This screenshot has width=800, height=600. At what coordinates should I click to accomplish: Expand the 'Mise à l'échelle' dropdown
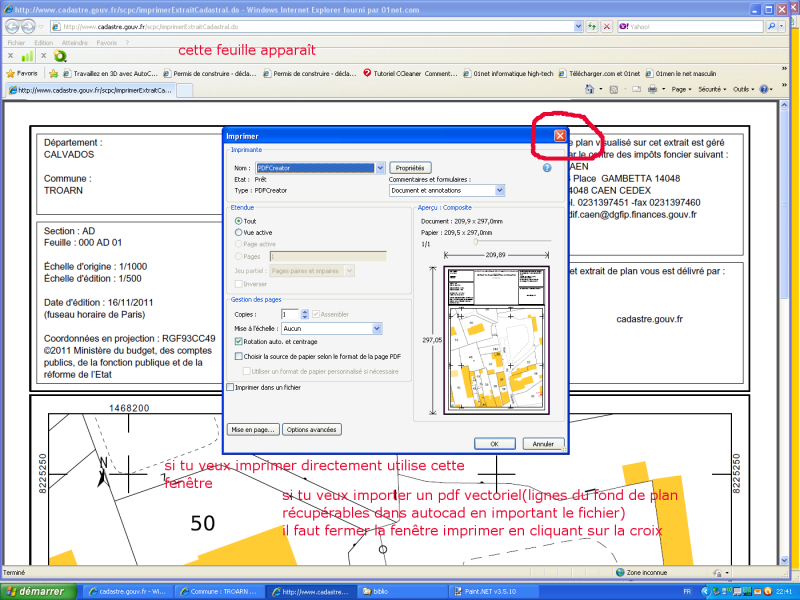point(377,329)
